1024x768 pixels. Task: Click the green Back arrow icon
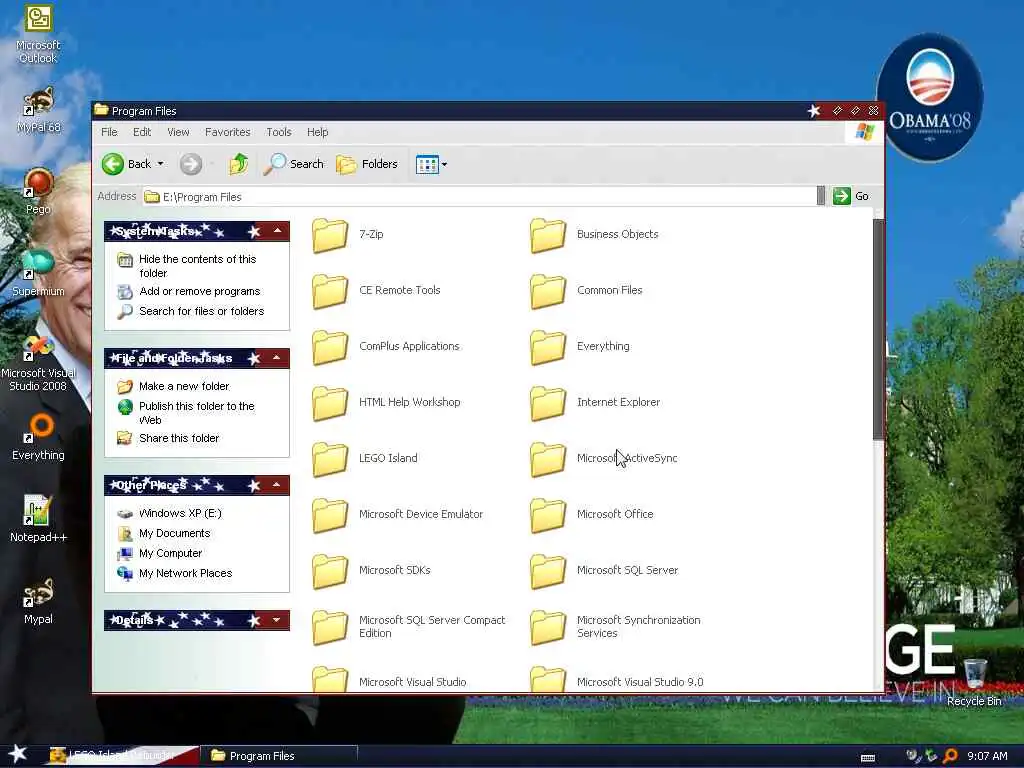click(x=113, y=164)
